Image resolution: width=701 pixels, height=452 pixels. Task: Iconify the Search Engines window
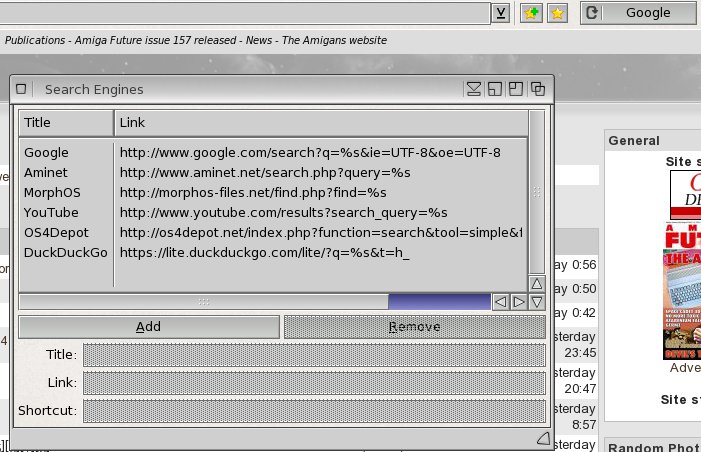474,89
